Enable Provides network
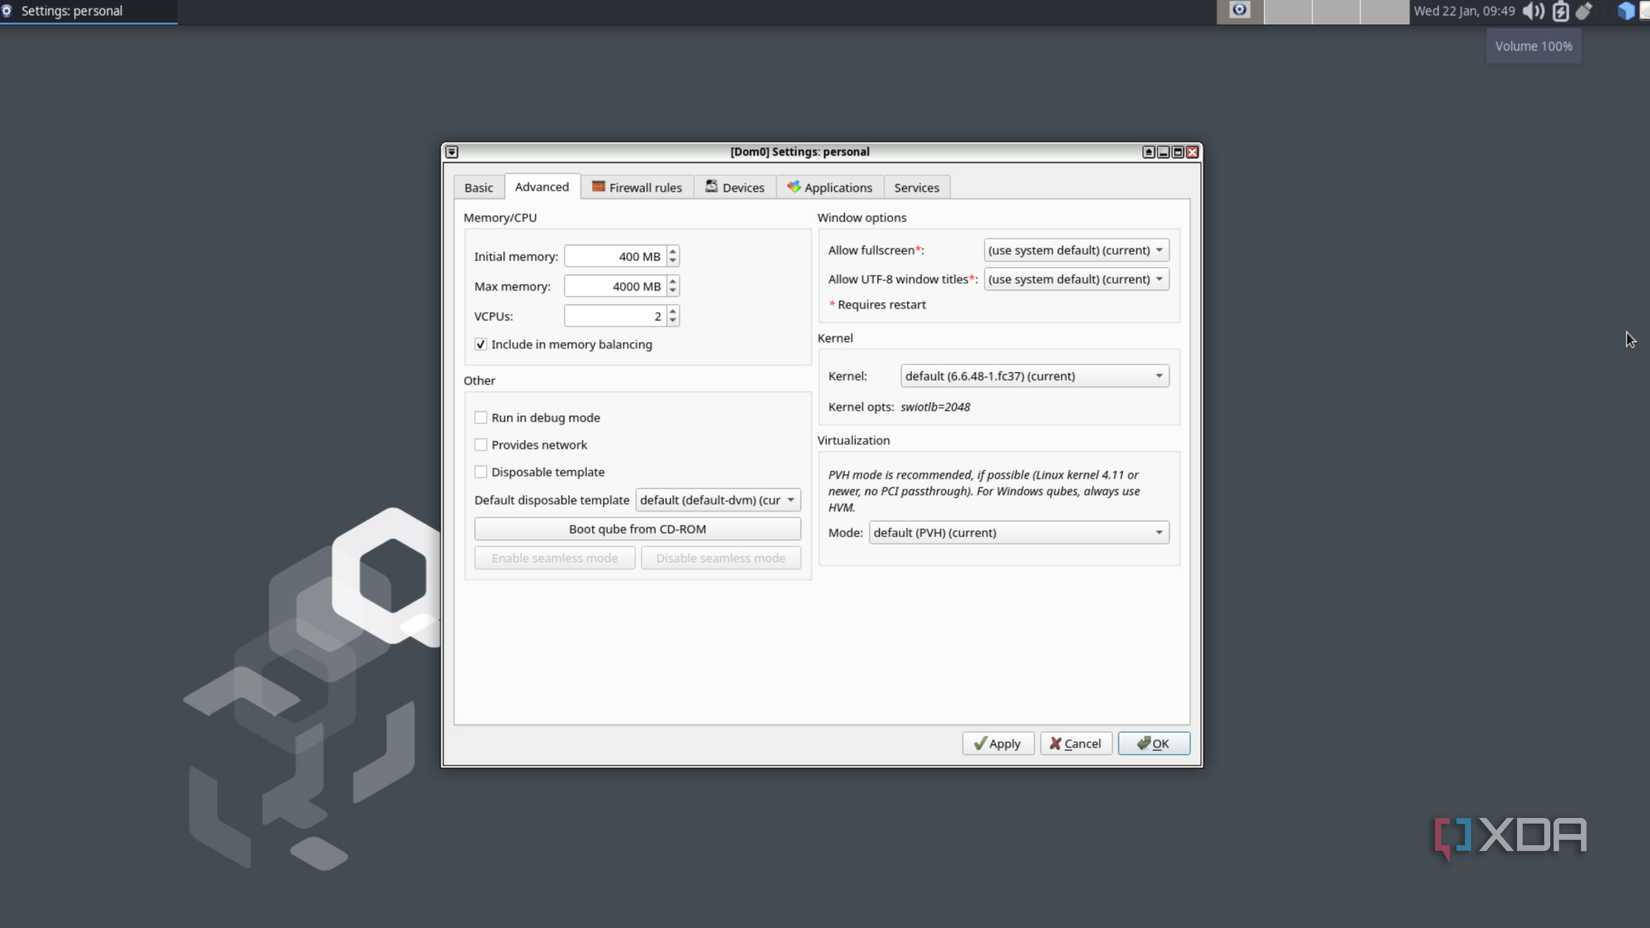Image resolution: width=1650 pixels, height=928 pixels. click(481, 444)
